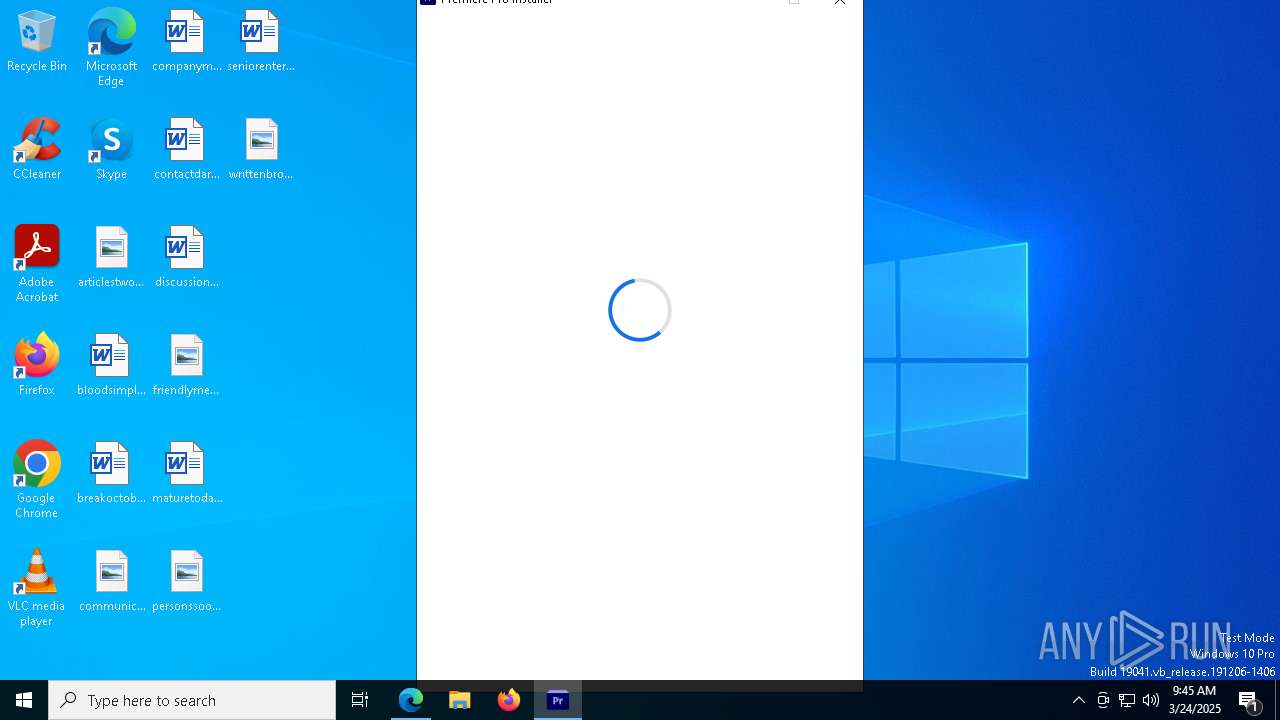Select the writtenbro... image file
This screenshot has width=1280, height=720.
click(261, 149)
